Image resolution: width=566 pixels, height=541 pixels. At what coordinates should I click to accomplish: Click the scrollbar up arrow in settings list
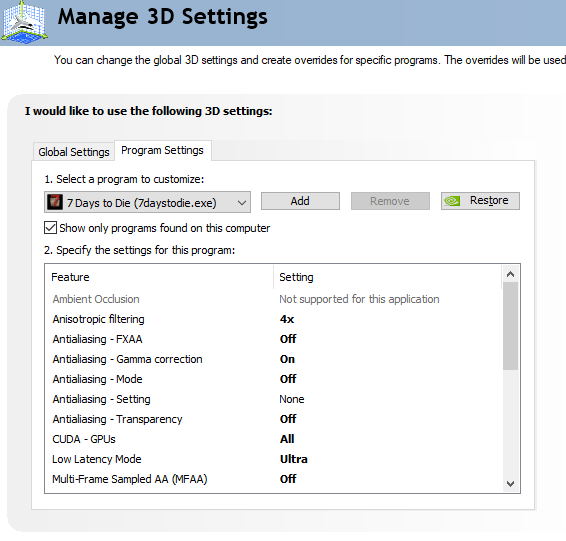(x=510, y=274)
